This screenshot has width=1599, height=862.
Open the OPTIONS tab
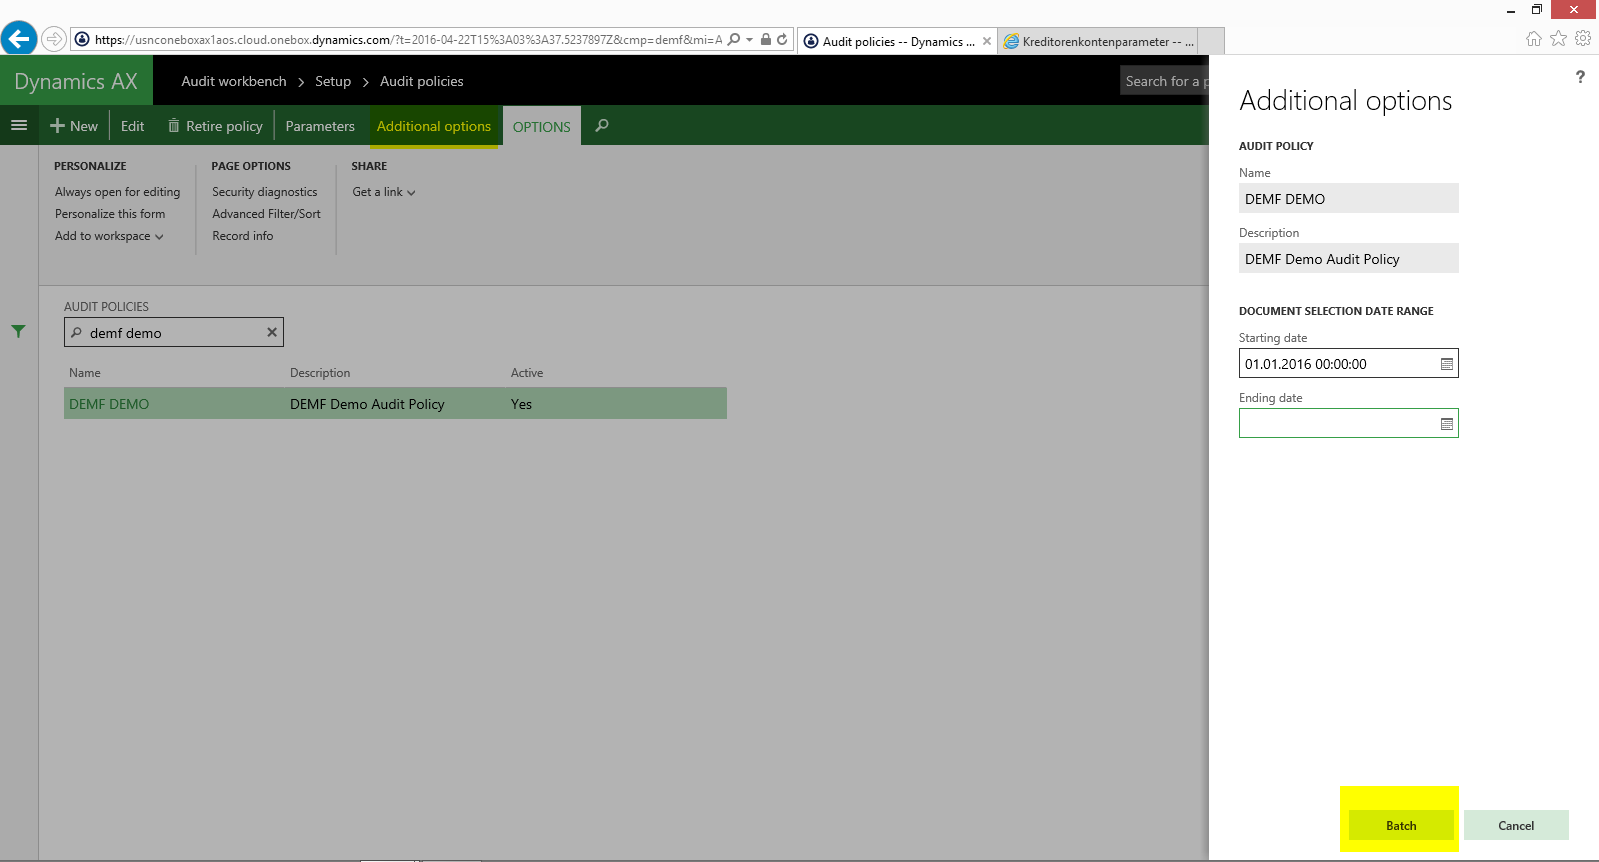541,127
